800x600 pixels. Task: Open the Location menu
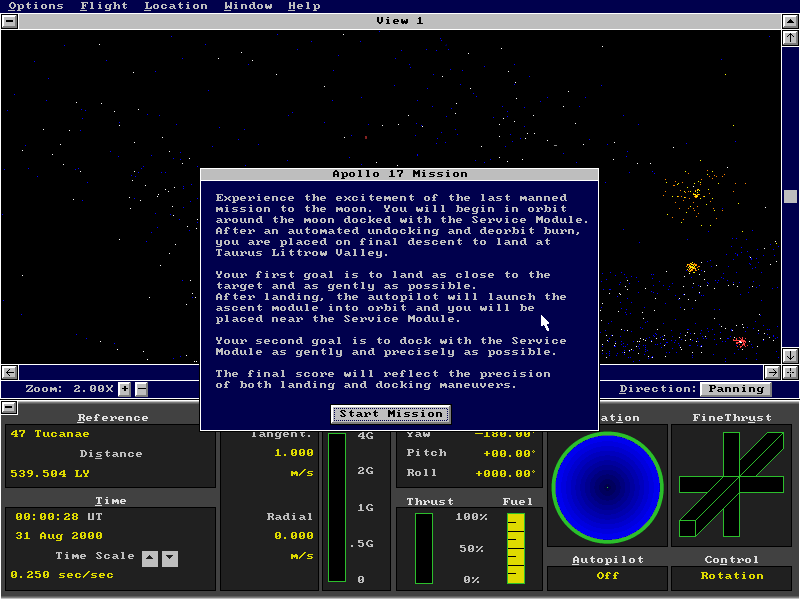[x=176, y=6]
